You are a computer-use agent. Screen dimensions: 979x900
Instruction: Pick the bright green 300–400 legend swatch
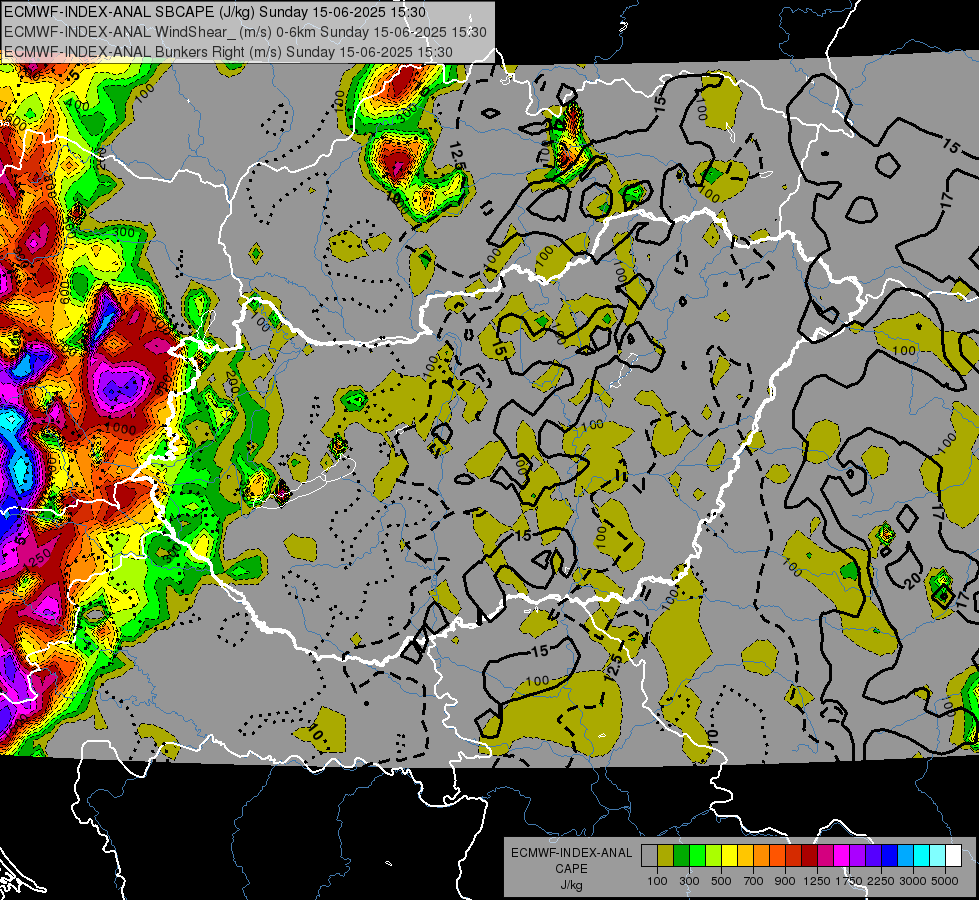pyautogui.click(x=697, y=856)
